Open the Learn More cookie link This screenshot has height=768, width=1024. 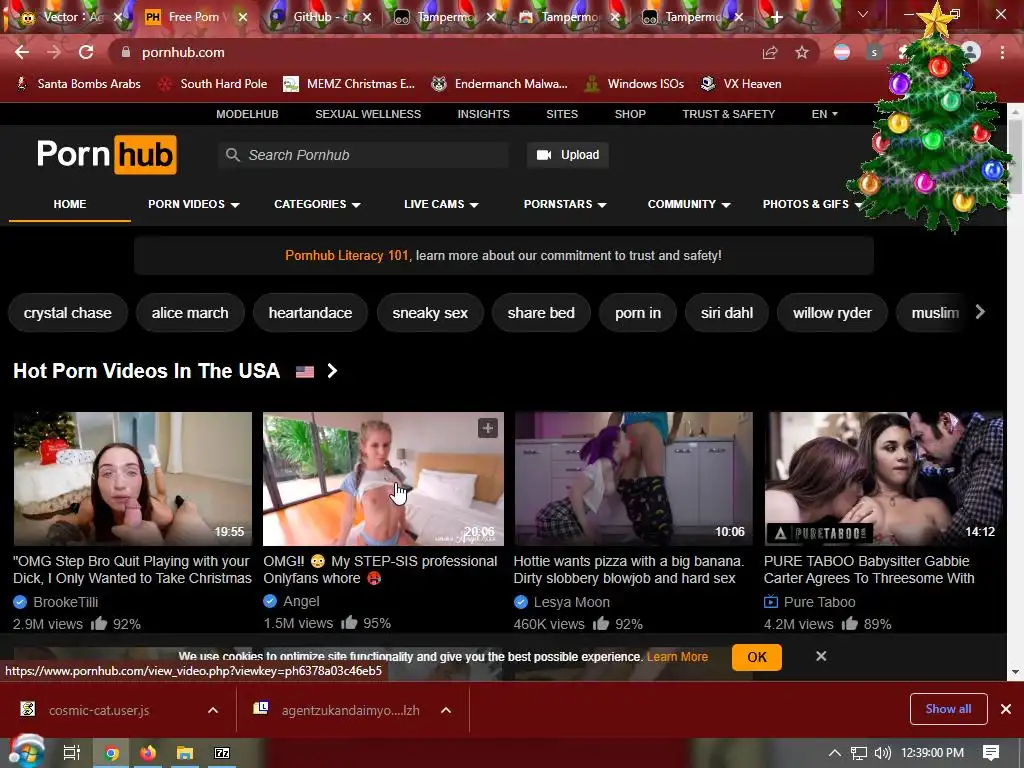point(677,657)
